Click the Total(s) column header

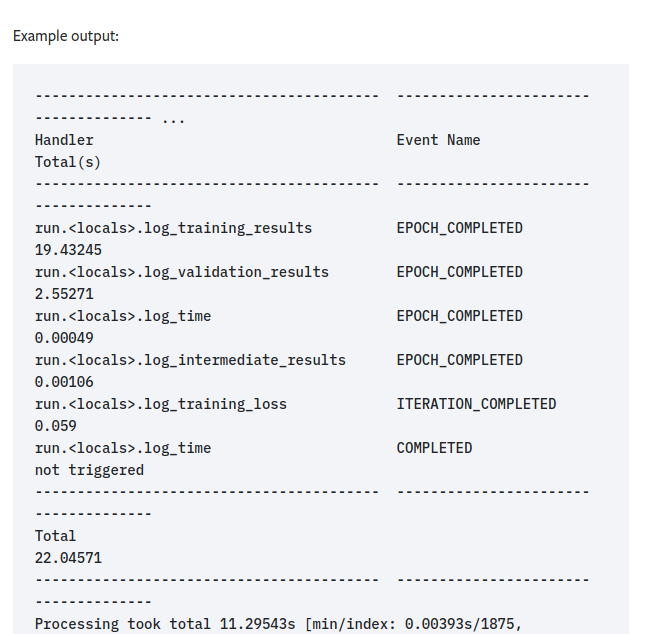coord(67,162)
